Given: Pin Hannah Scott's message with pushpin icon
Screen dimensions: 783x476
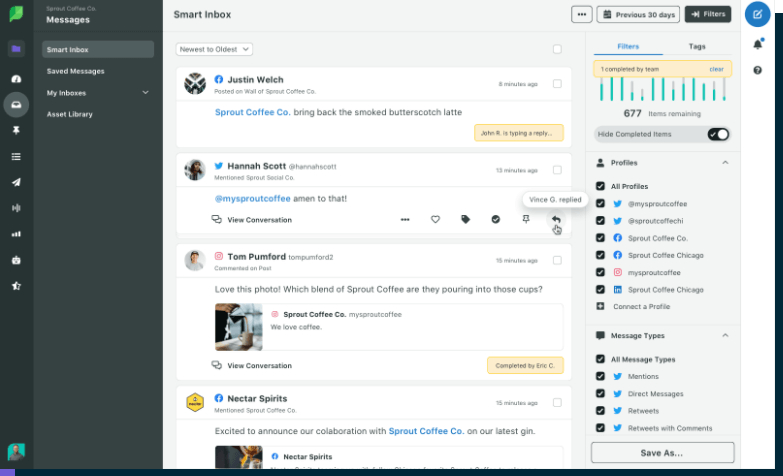Looking at the screenshot, I should [526, 219].
